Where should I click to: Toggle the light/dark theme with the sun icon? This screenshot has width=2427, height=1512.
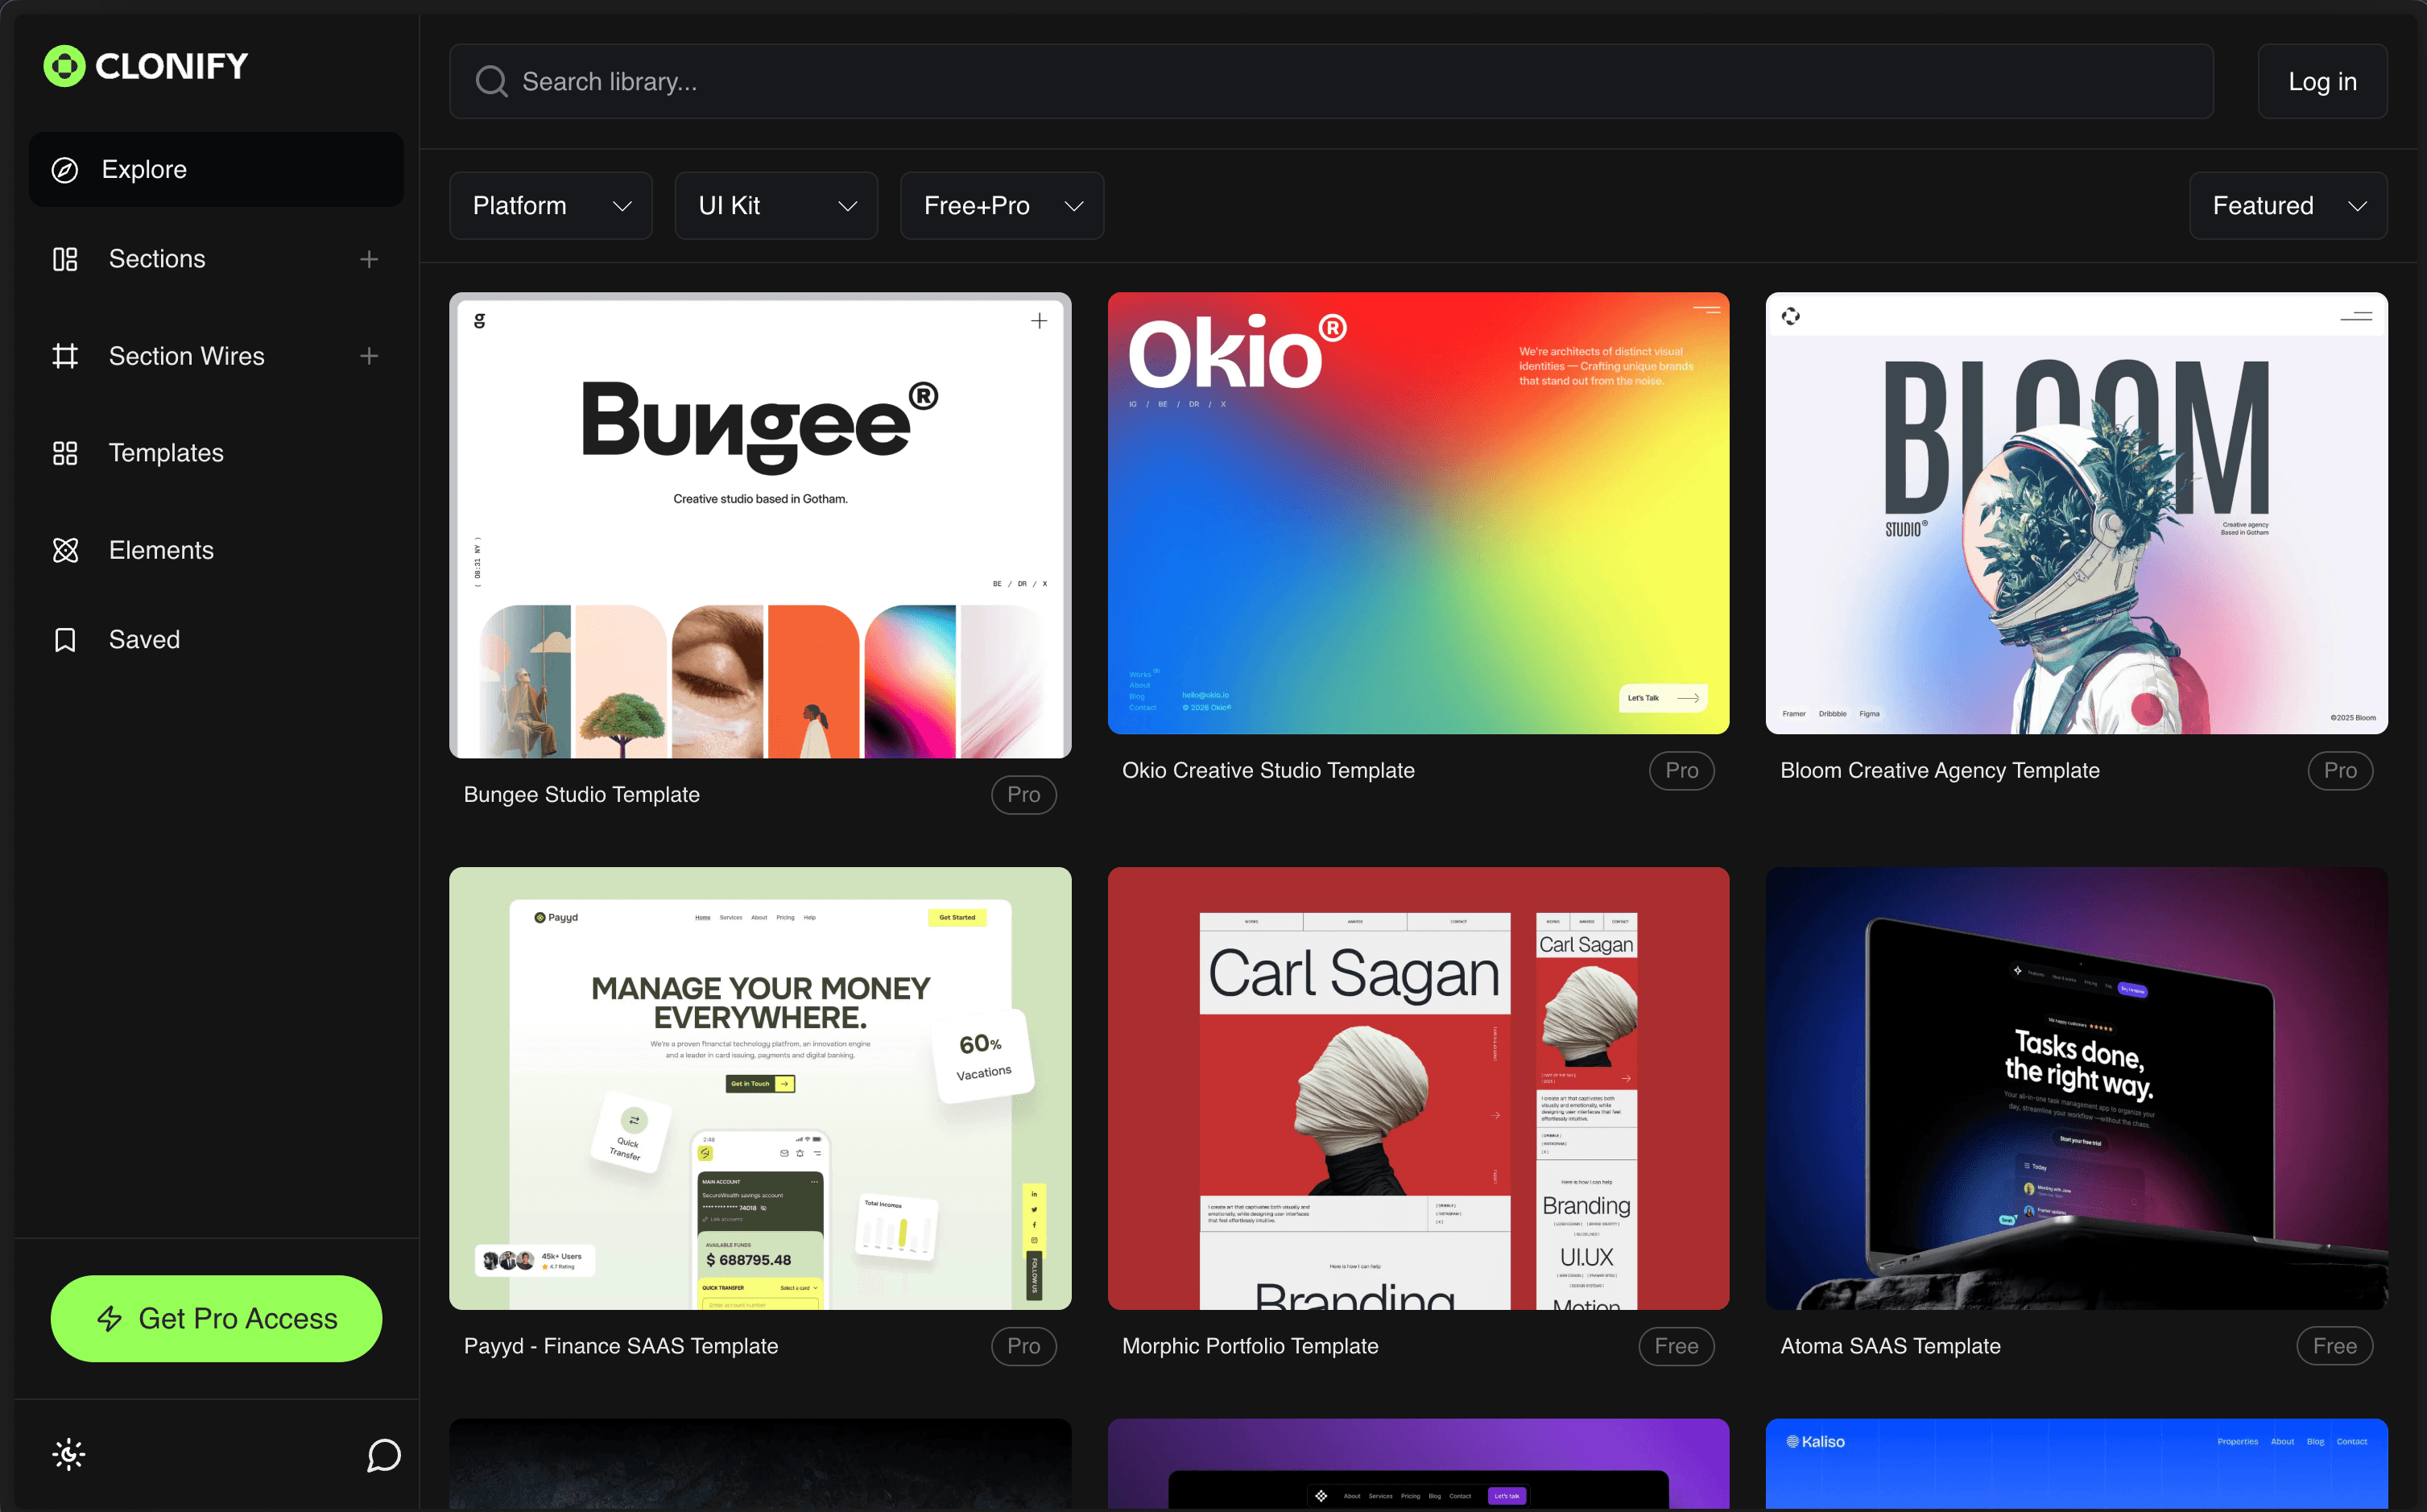pos(68,1455)
